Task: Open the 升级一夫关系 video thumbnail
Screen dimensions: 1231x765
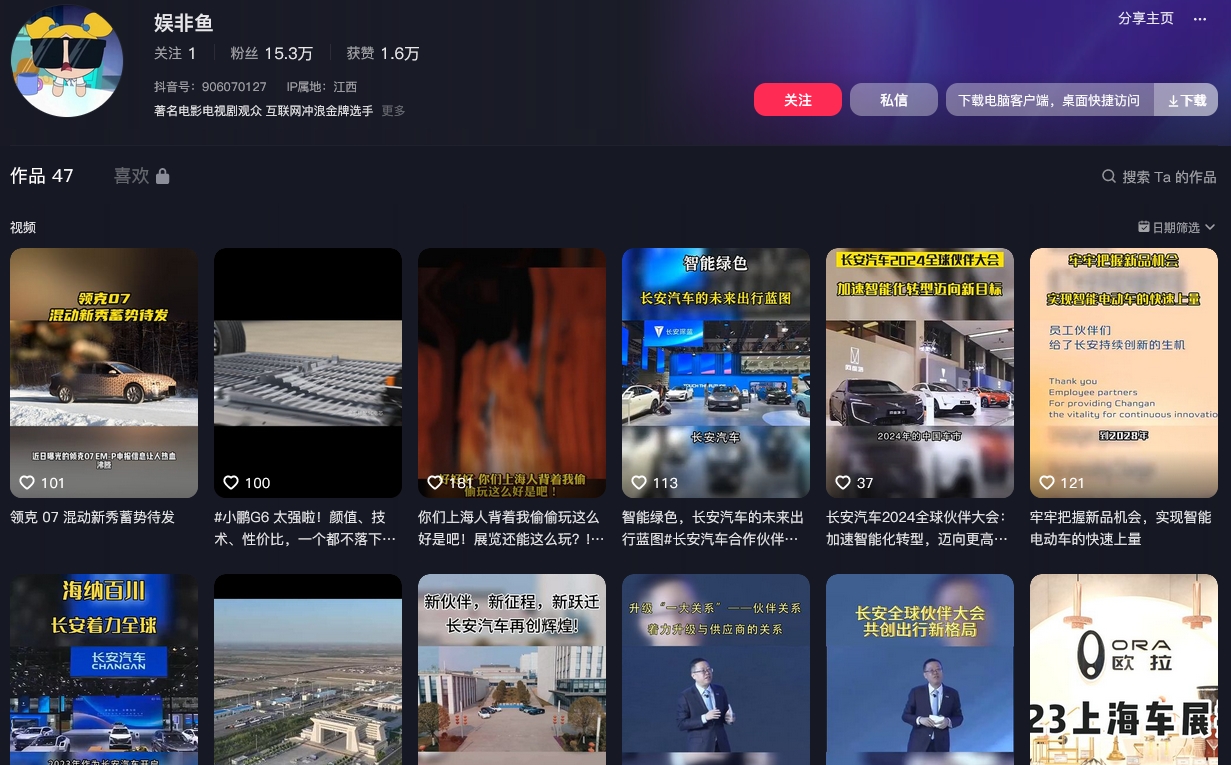Action: (716, 669)
